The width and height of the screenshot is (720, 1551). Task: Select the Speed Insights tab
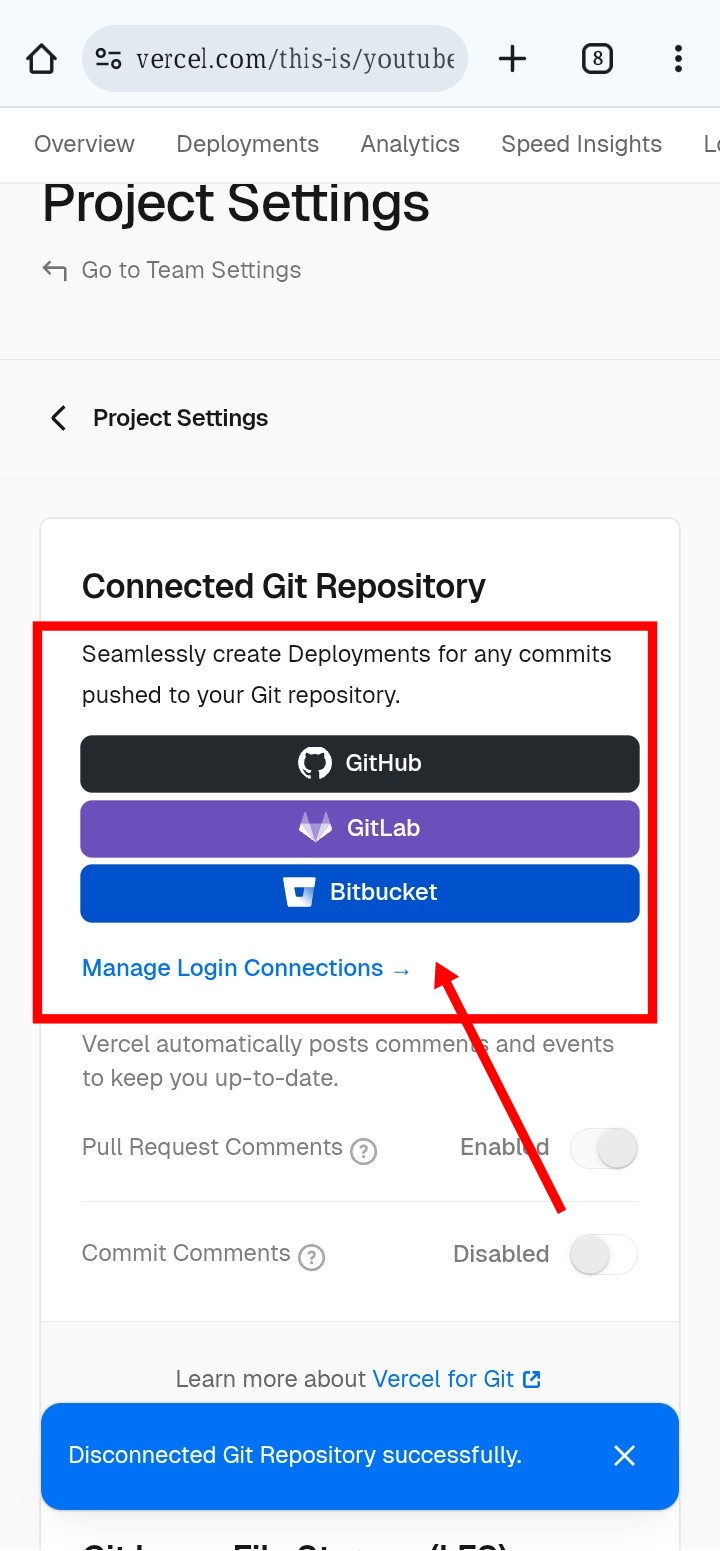coord(581,144)
